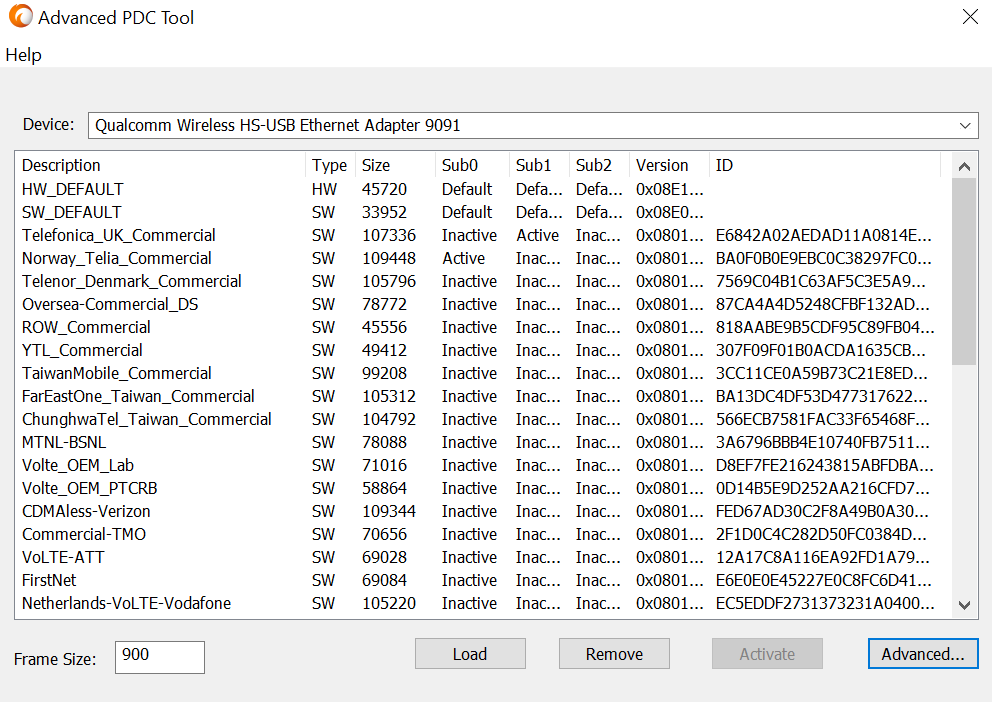Click the Load button
The image size is (992, 702).
point(469,653)
